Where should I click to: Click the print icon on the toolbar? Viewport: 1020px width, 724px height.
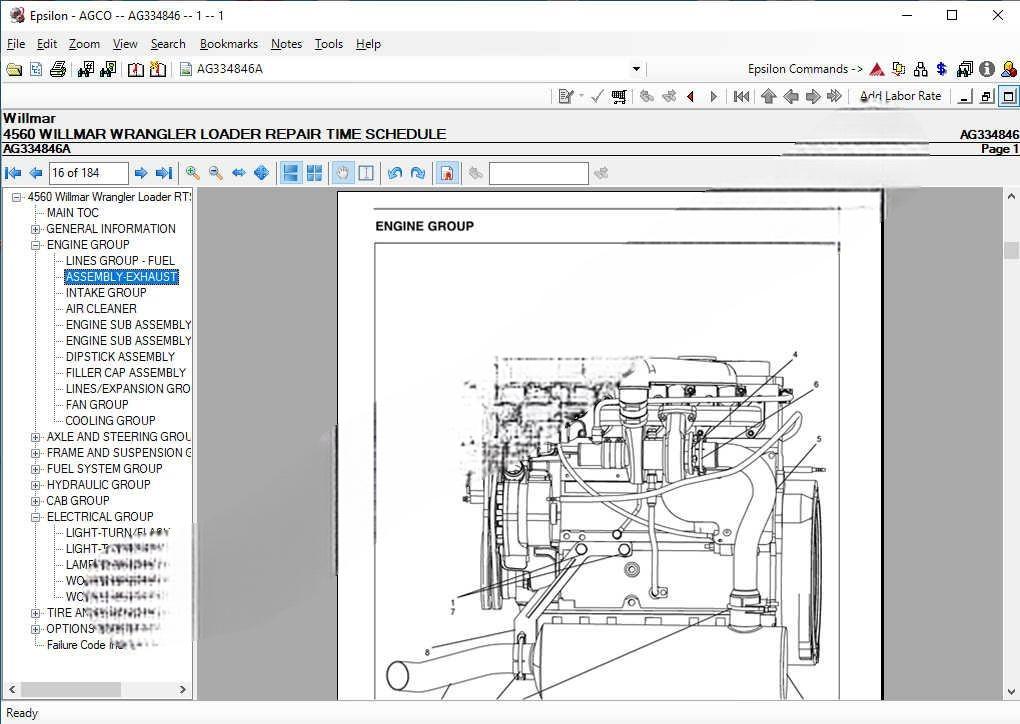[57, 68]
